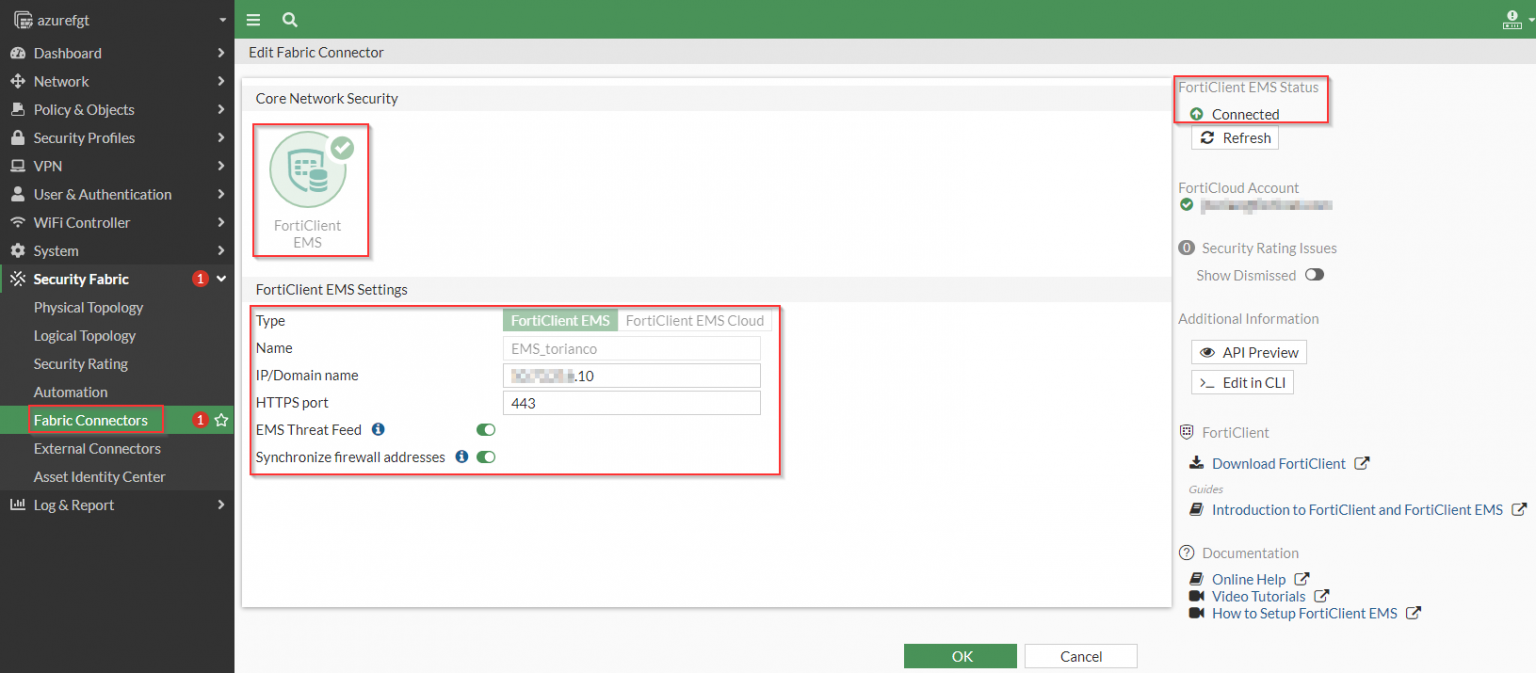The width and height of the screenshot is (1536, 673).
Task: Enable Show Dismissed security rating issues
Action: (1314, 274)
